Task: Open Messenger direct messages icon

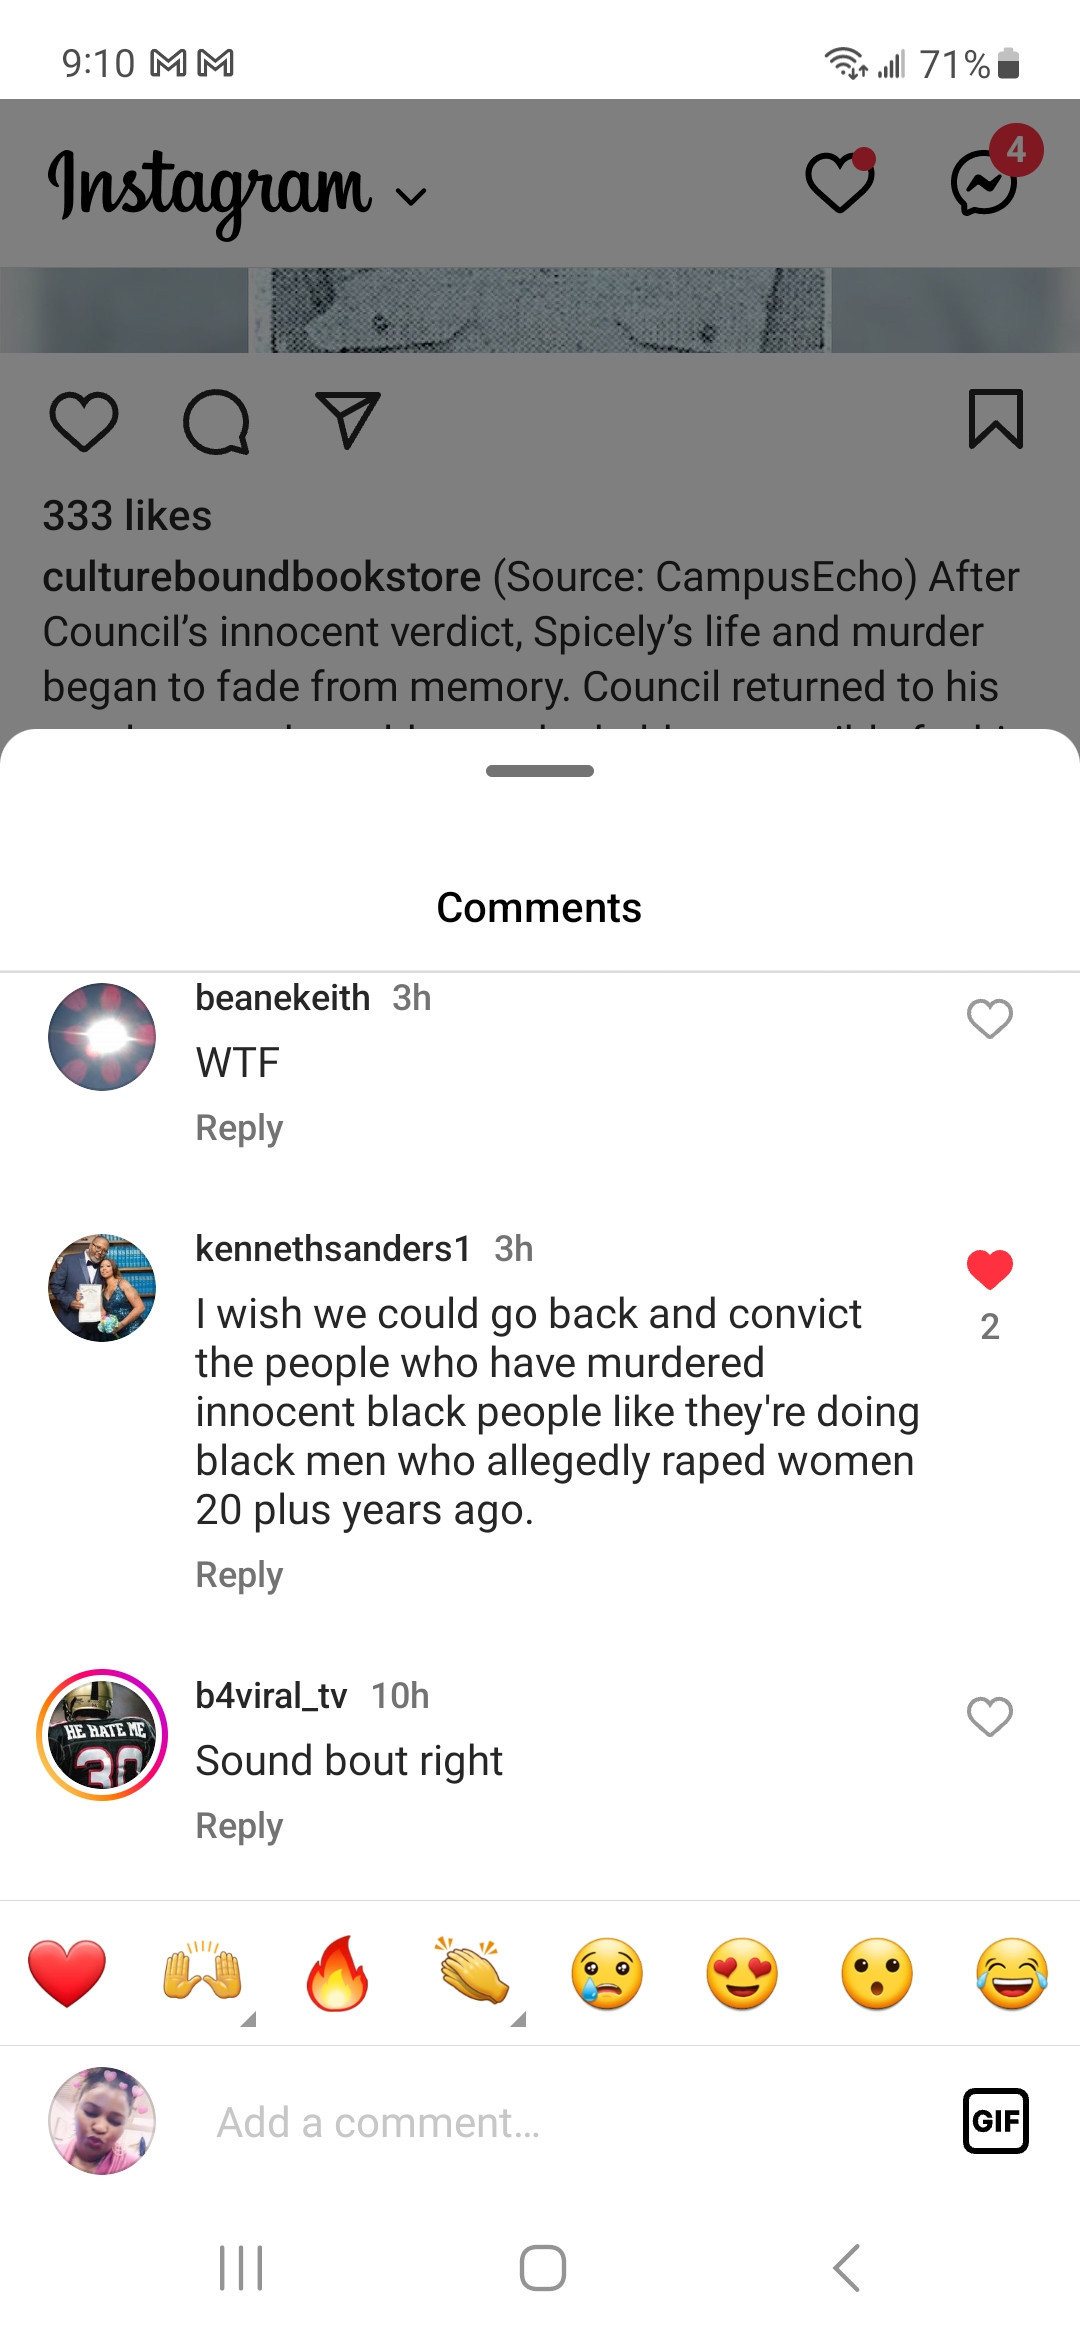Action: tap(985, 182)
